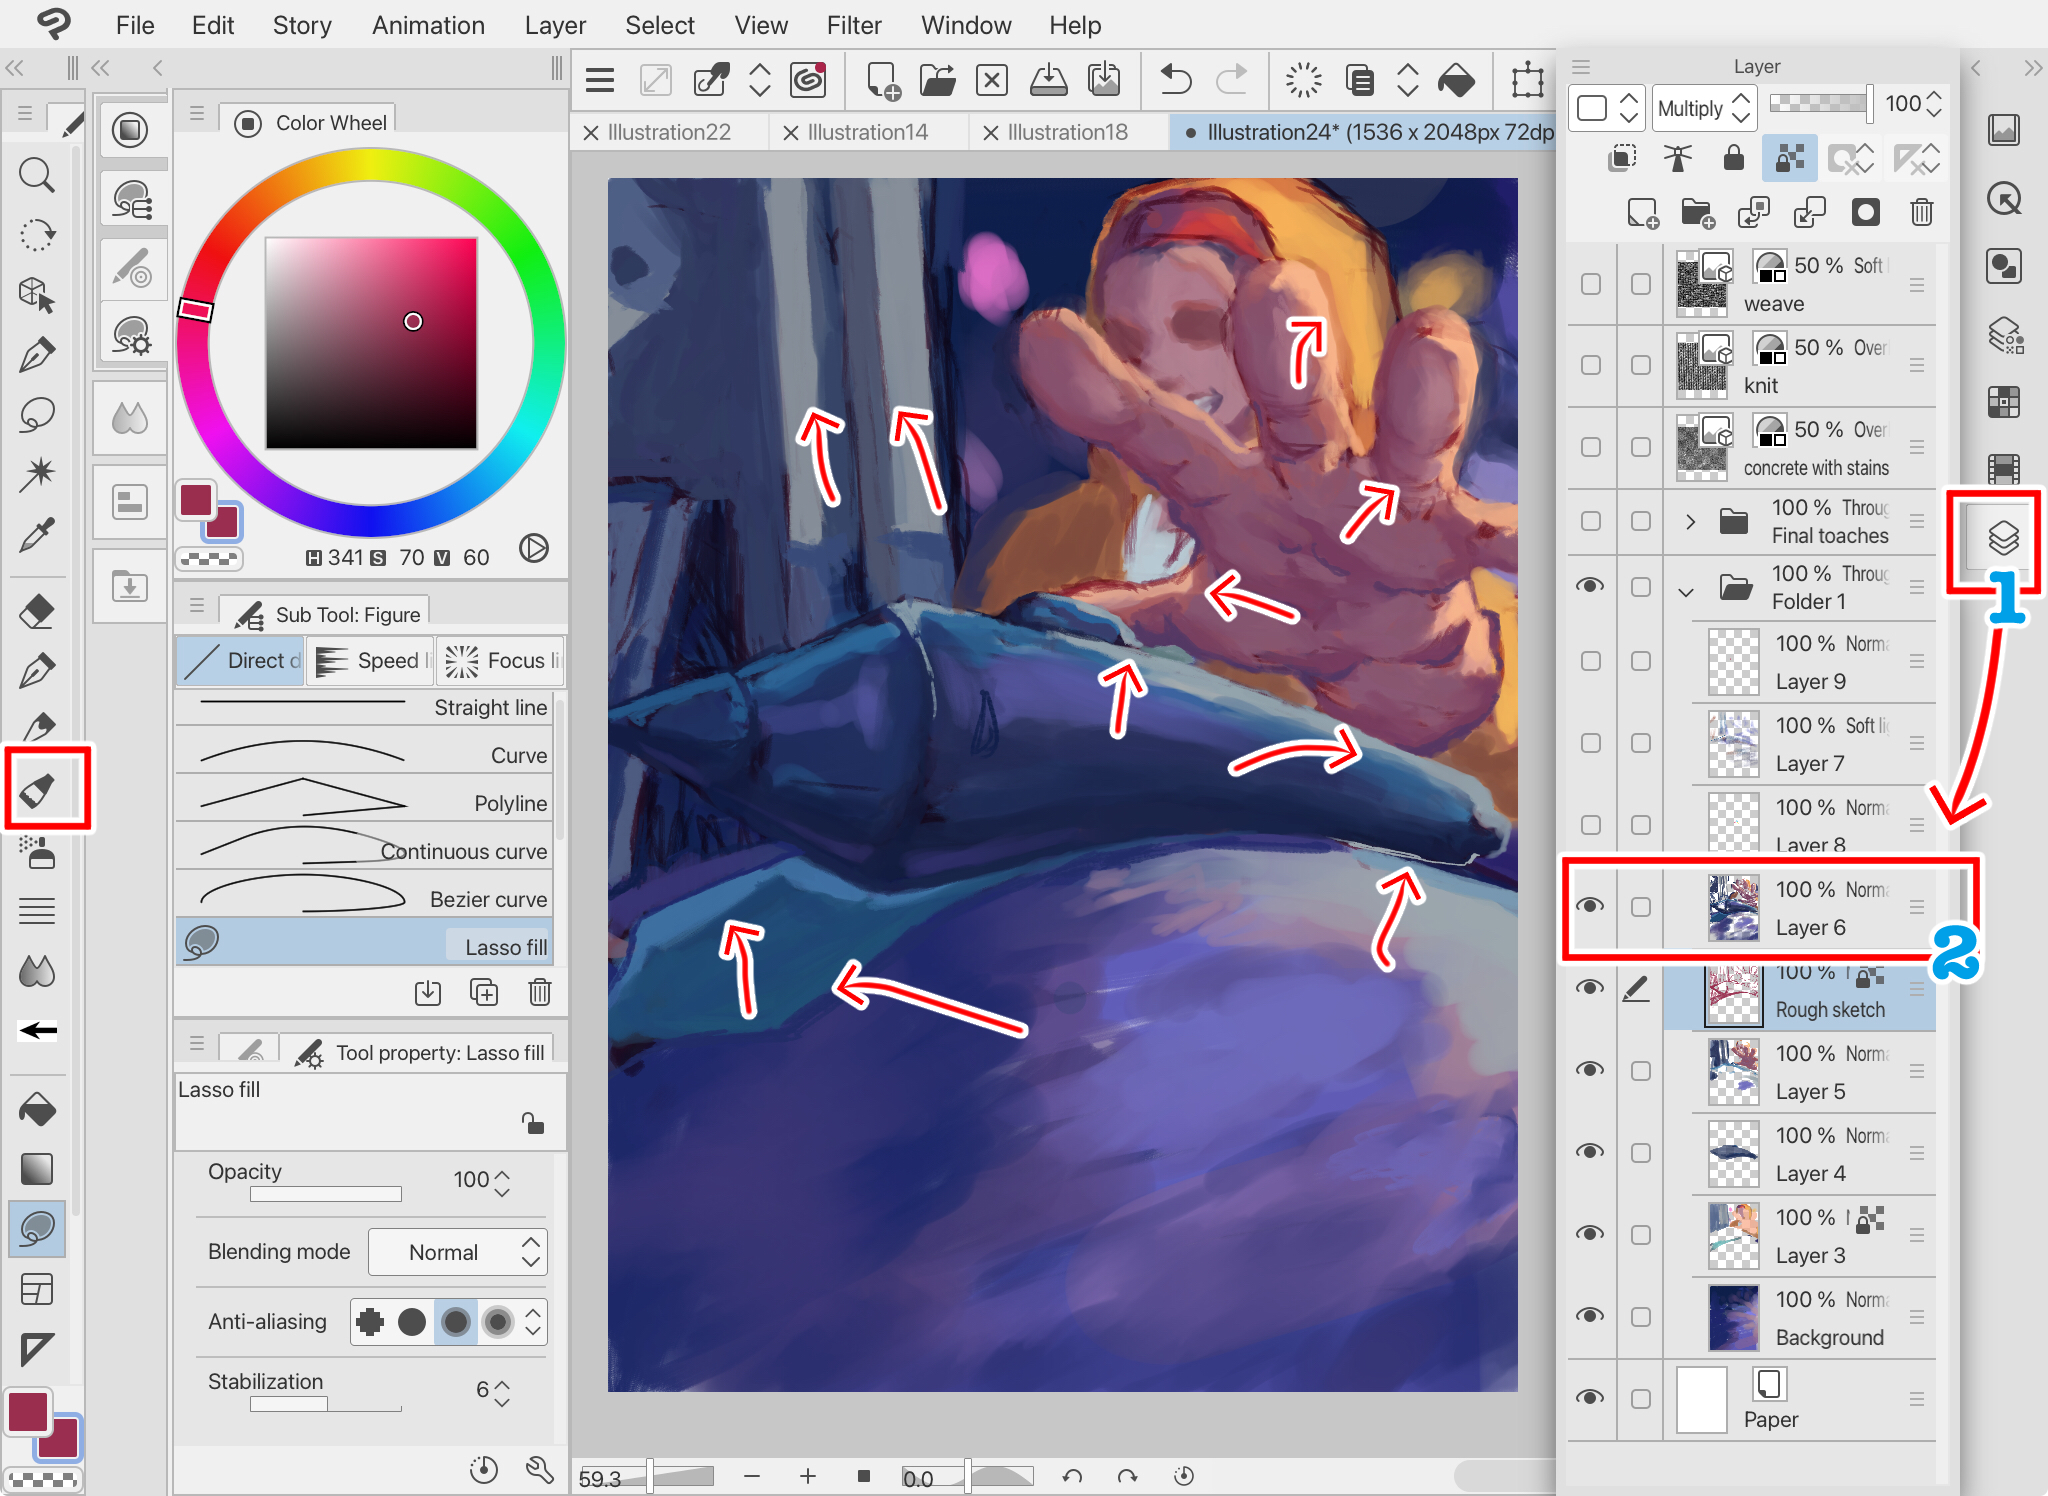Screen dimensions: 2048x1496
Task: Select the Eraser tool in toolbar
Action: (37, 611)
